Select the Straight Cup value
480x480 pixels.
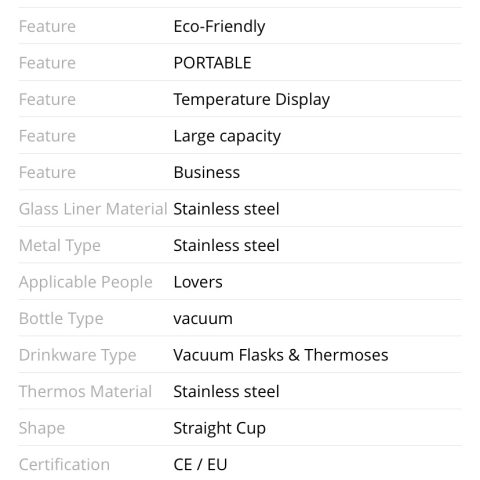click(x=219, y=428)
